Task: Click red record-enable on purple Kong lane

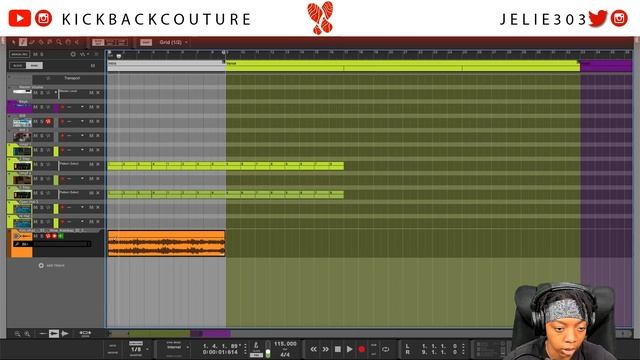Action: 62,107
